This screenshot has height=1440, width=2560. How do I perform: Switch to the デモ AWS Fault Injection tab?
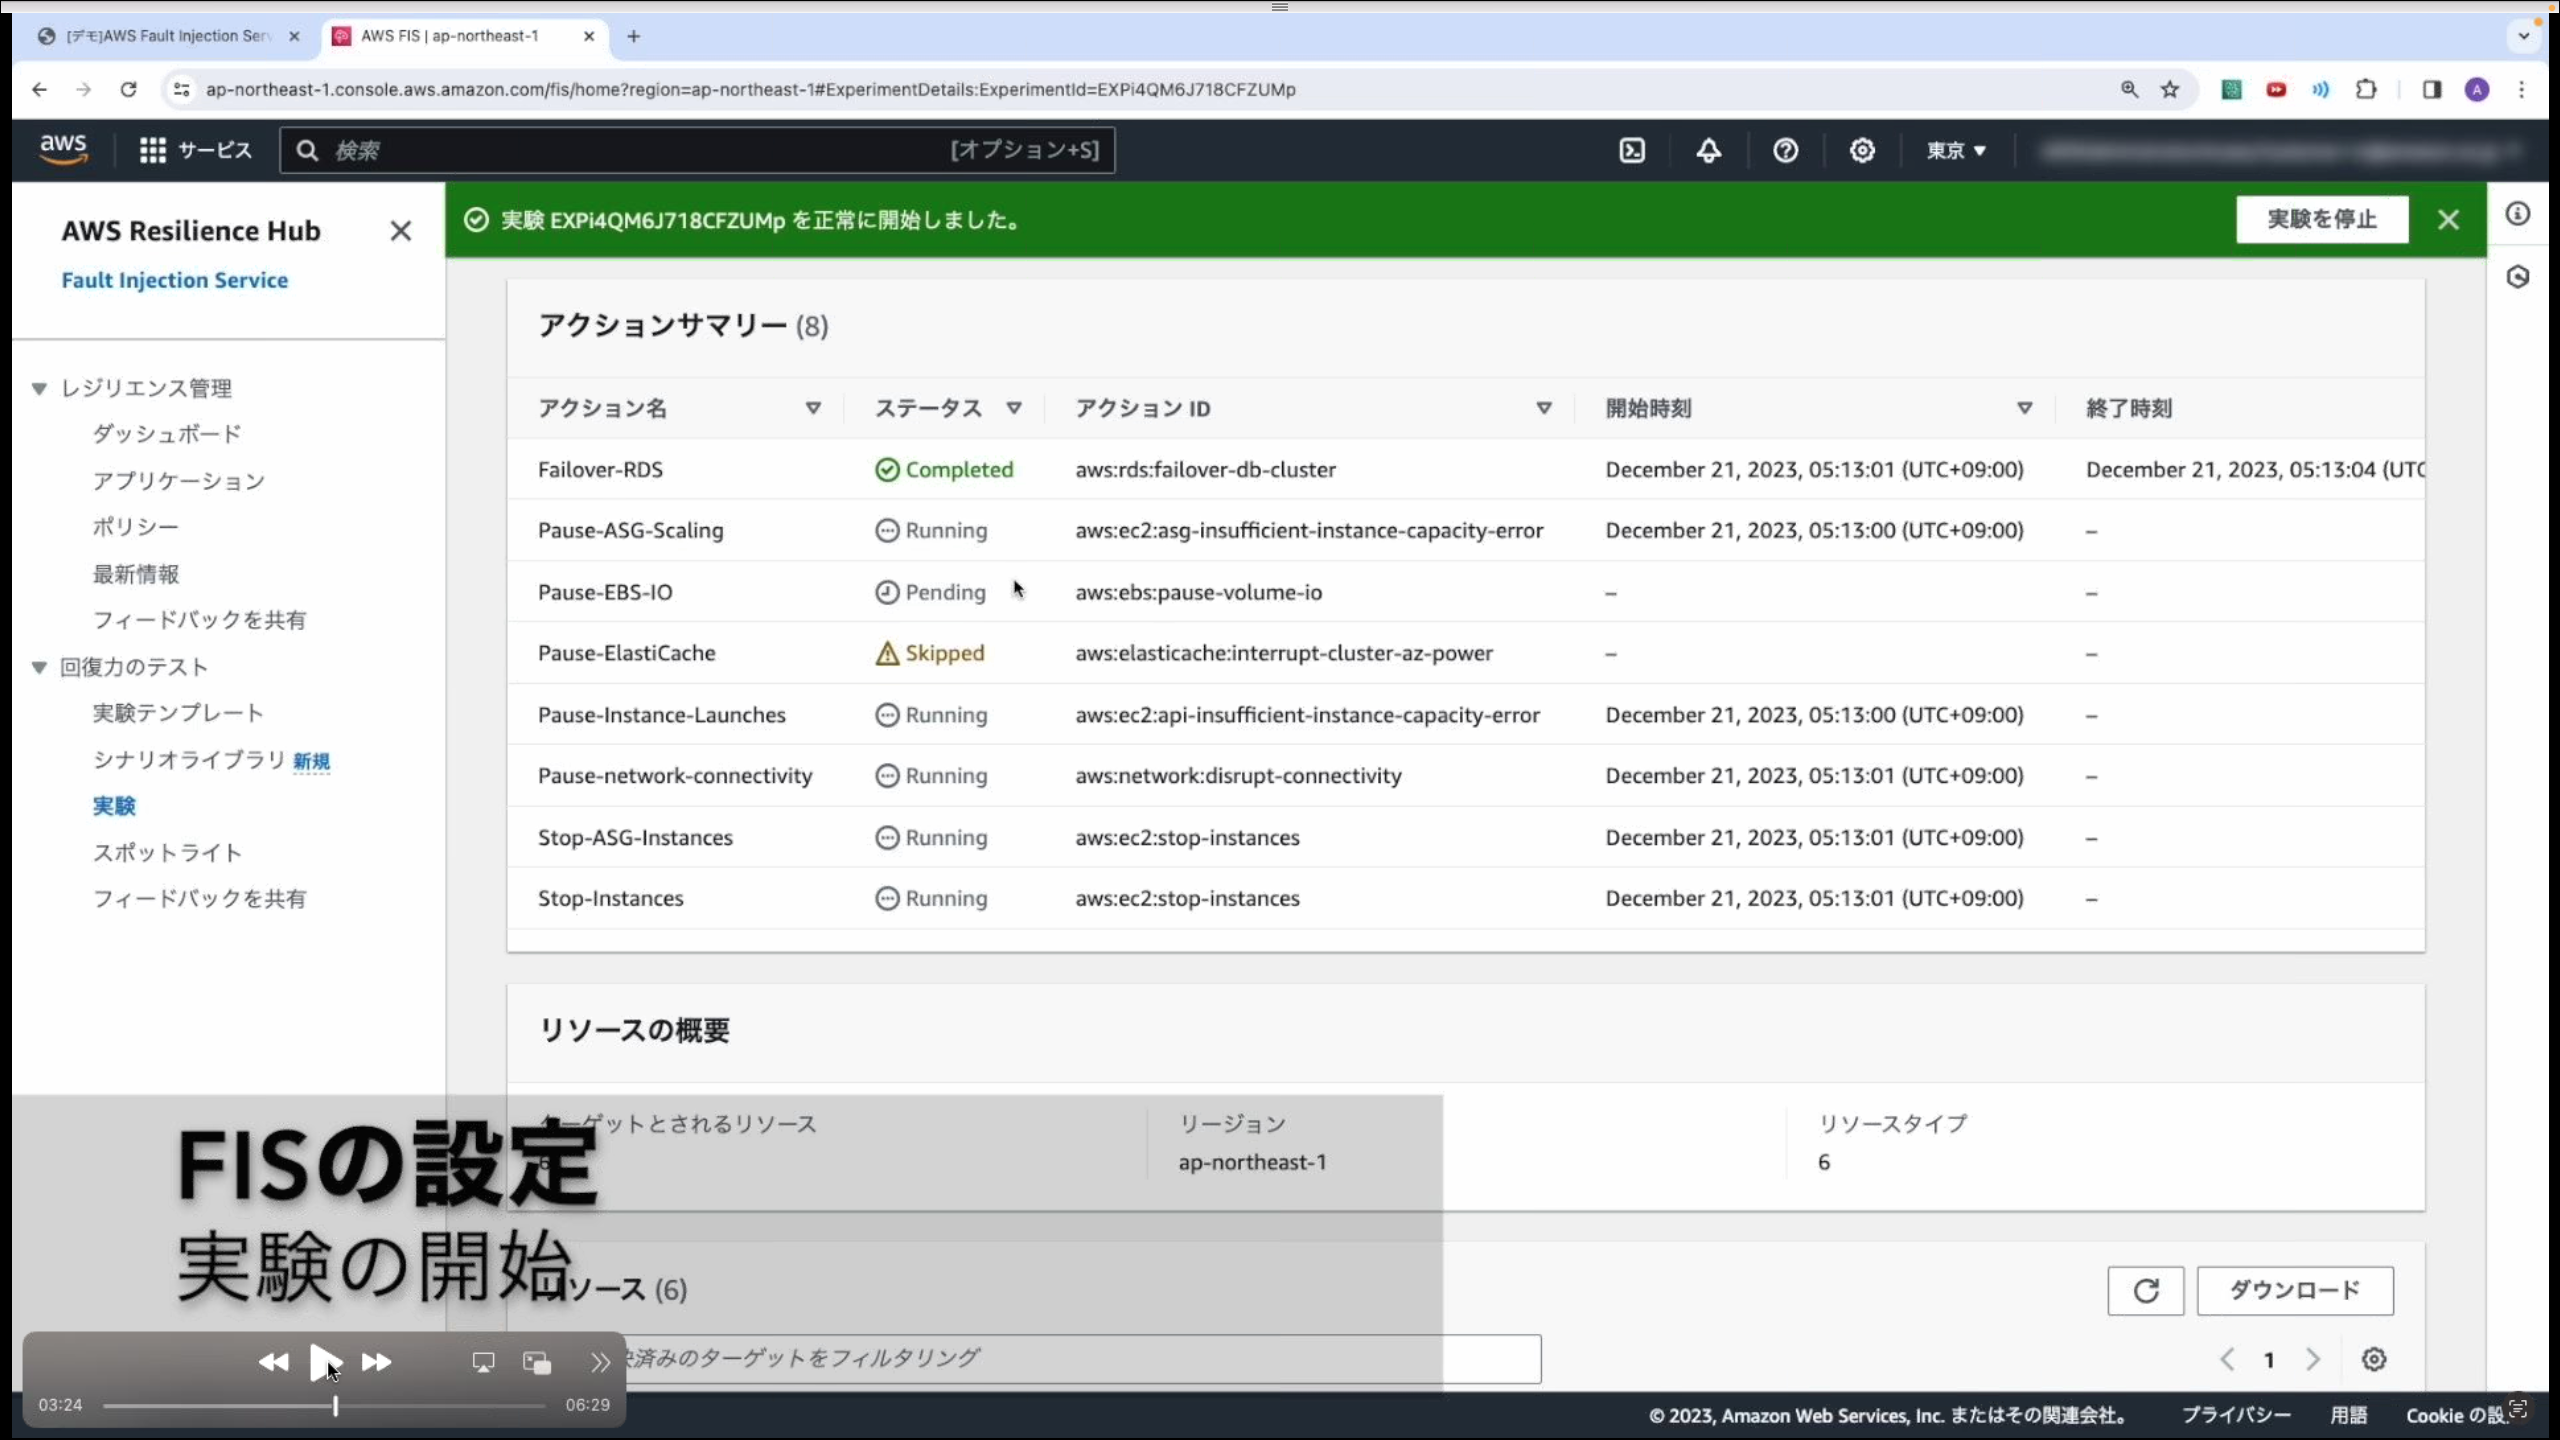click(x=168, y=36)
